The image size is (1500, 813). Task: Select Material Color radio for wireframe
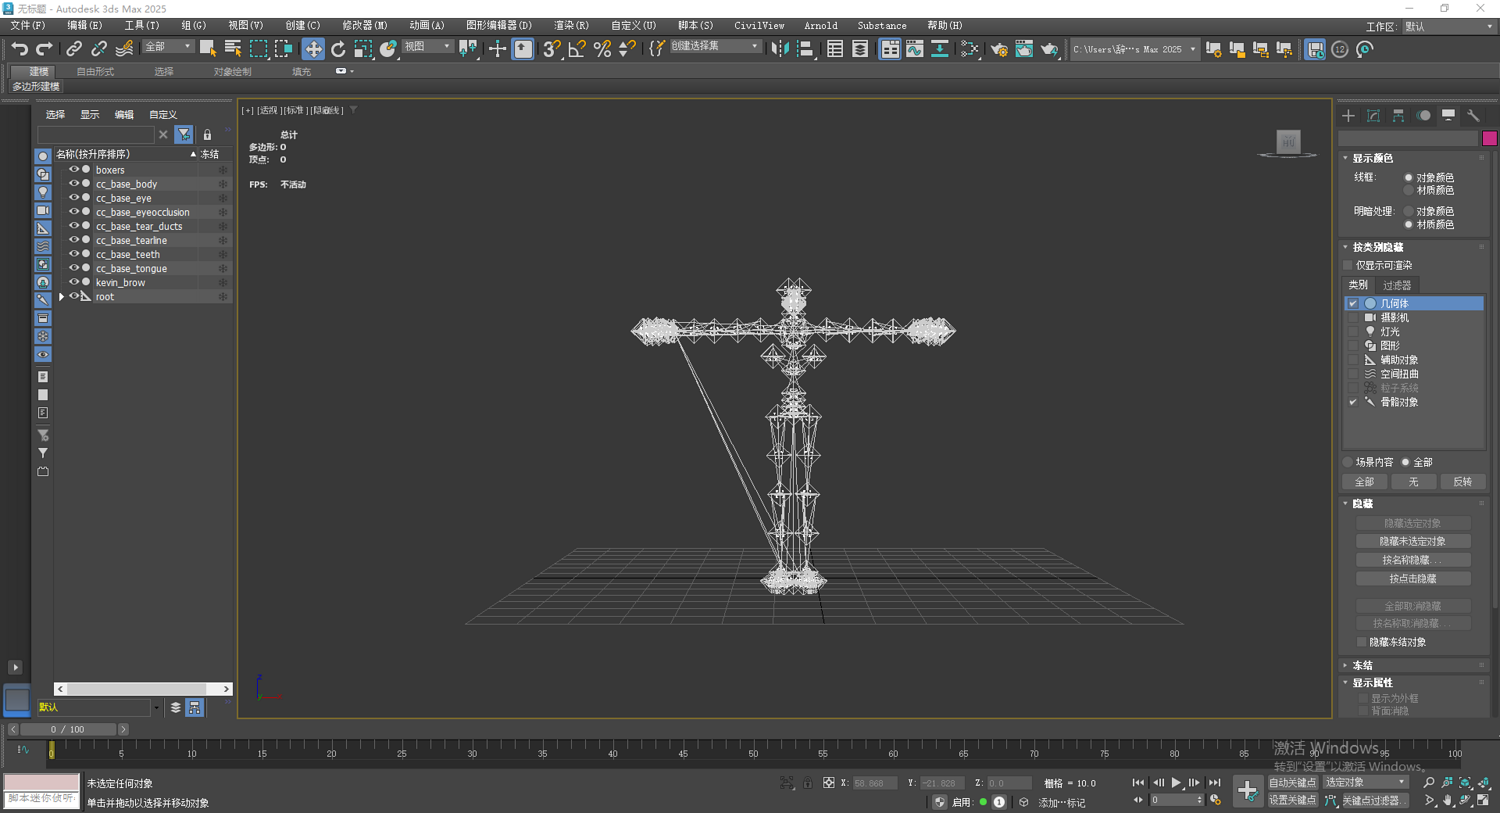tap(1408, 190)
